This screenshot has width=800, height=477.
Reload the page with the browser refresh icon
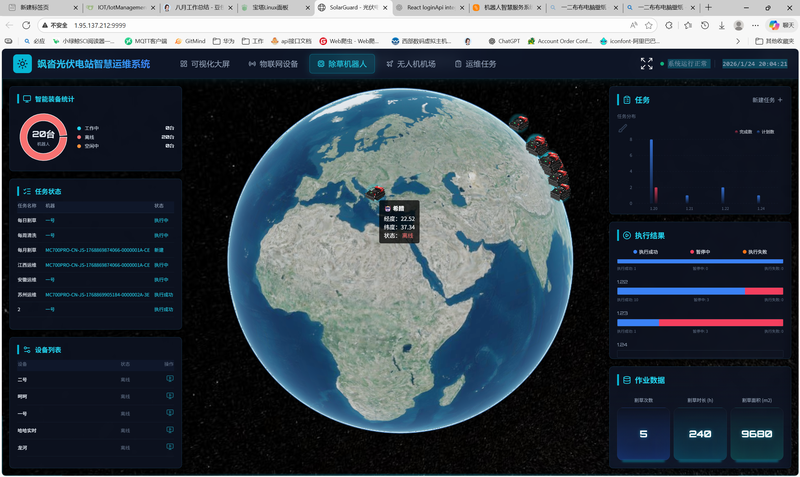pyautogui.click(x=26, y=25)
